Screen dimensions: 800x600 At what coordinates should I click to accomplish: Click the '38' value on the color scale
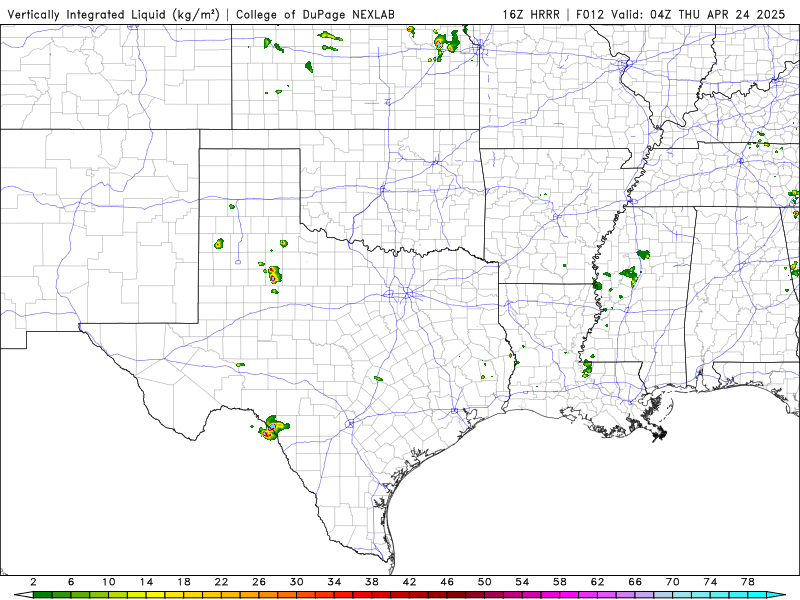click(372, 582)
